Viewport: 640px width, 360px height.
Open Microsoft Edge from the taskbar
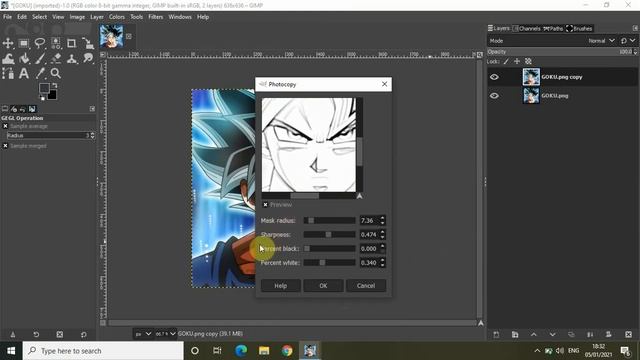tap(241, 351)
